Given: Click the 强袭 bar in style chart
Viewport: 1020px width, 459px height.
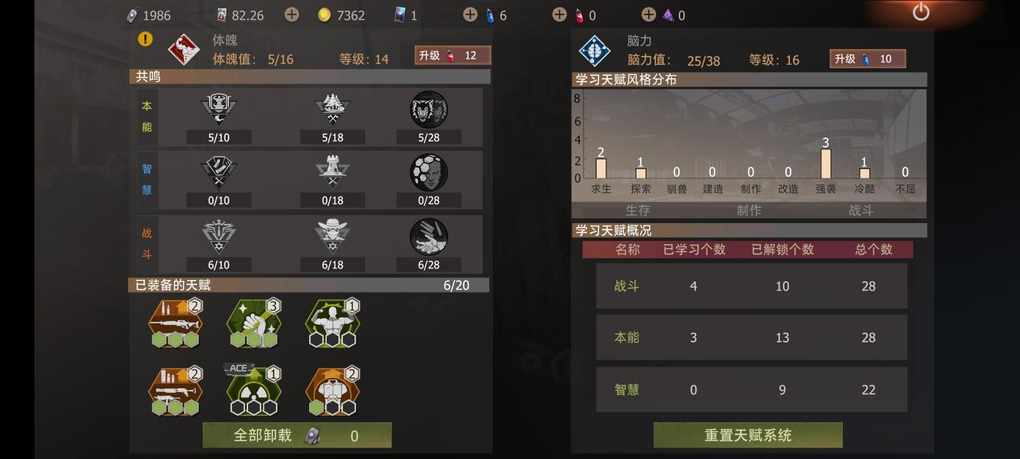Looking at the screenshot, I should click(x=825, y=164).
